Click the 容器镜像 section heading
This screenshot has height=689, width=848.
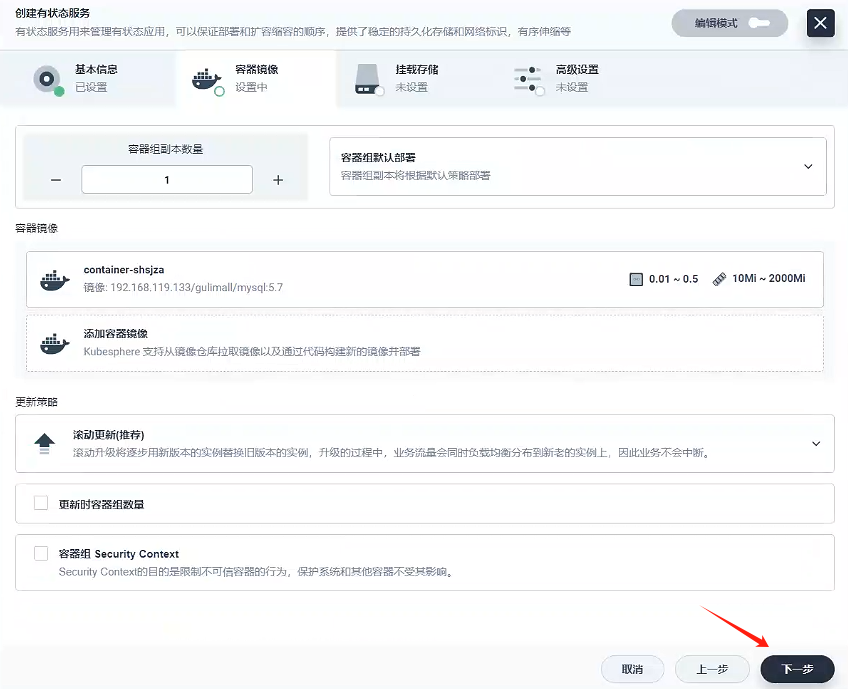36,228
